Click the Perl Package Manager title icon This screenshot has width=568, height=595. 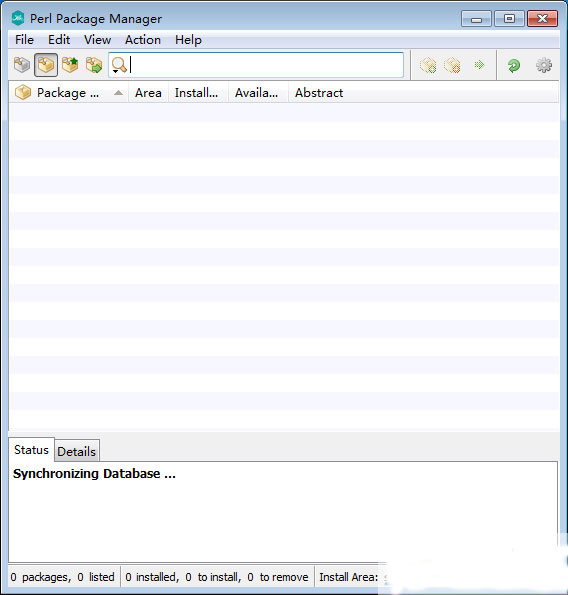point(18,18)
